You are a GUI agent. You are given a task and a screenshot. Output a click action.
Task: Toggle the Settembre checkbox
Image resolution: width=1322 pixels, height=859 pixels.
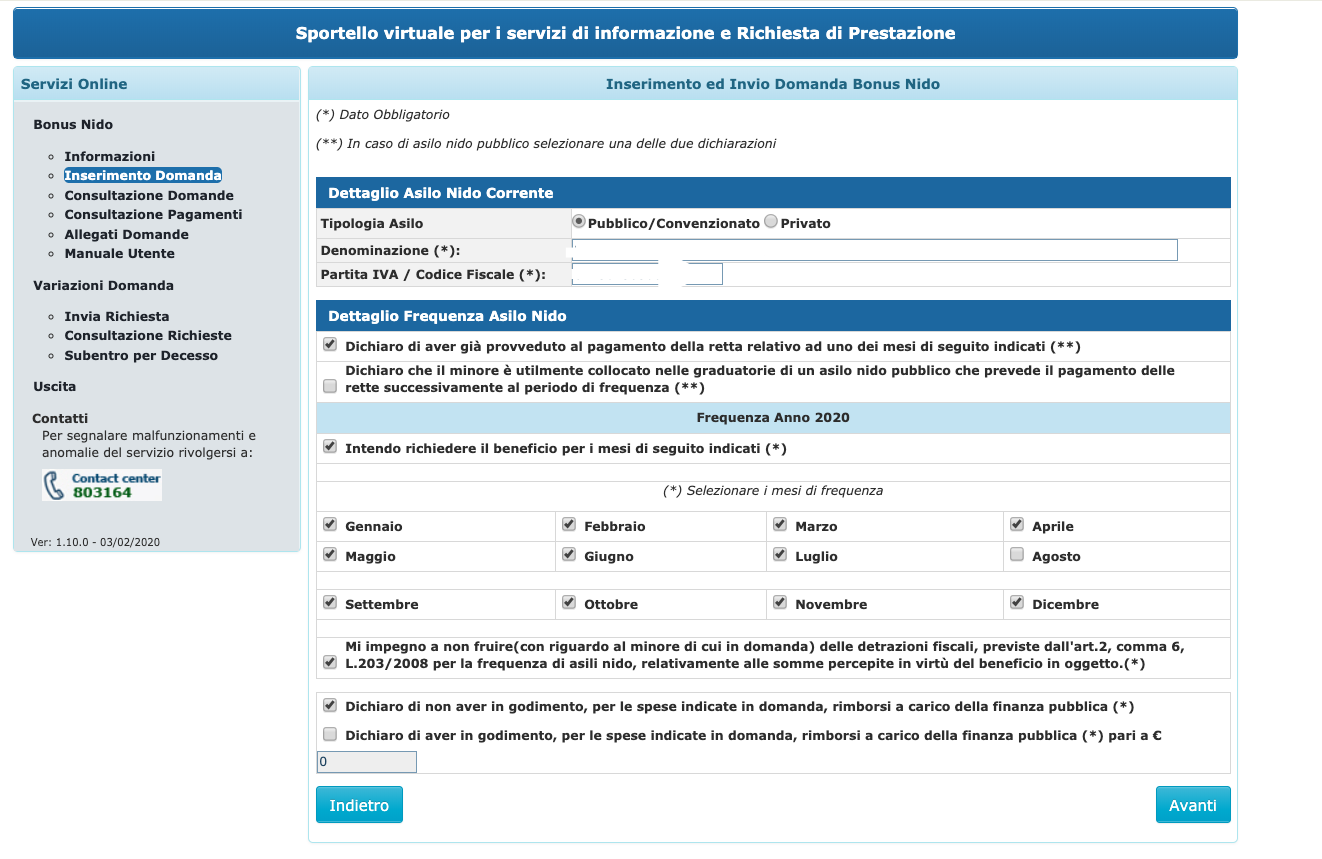(330, 602)
